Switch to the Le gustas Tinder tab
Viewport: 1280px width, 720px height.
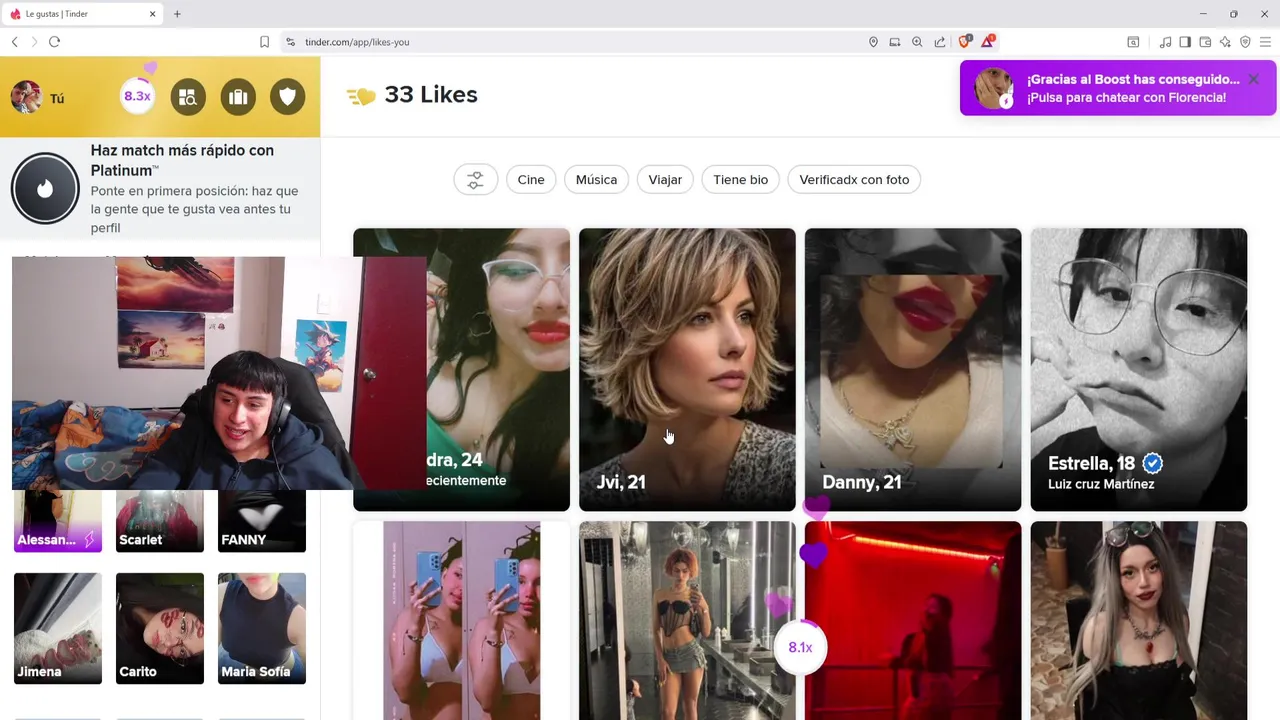pyautogui.click(x=82, y=14)
